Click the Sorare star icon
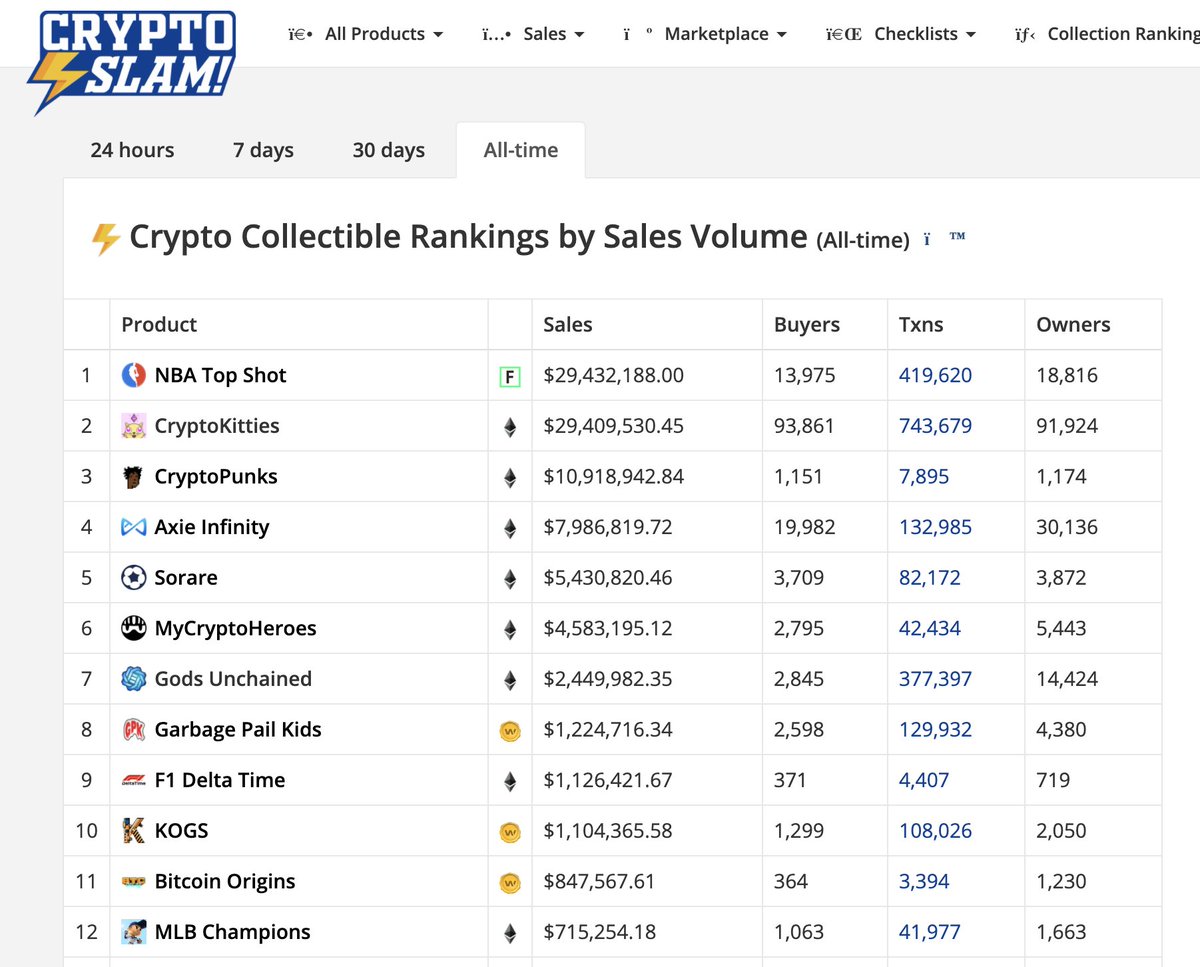The width and height of the screenshot is (1200, 967). point(132,577)
